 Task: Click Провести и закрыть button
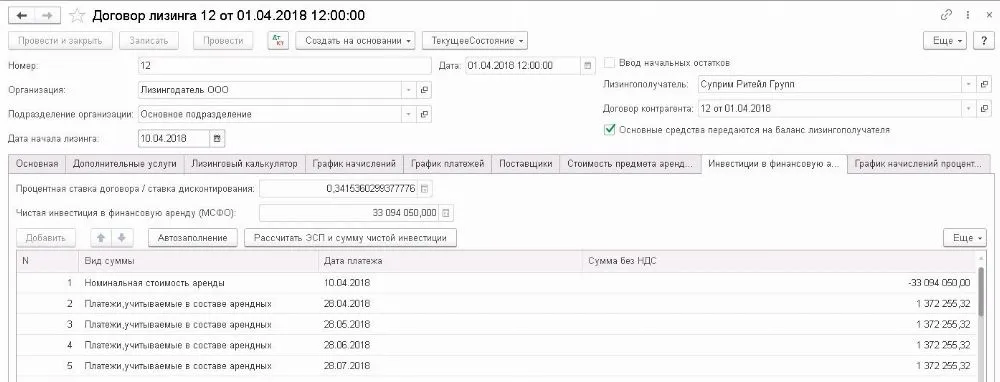[61, 40]
